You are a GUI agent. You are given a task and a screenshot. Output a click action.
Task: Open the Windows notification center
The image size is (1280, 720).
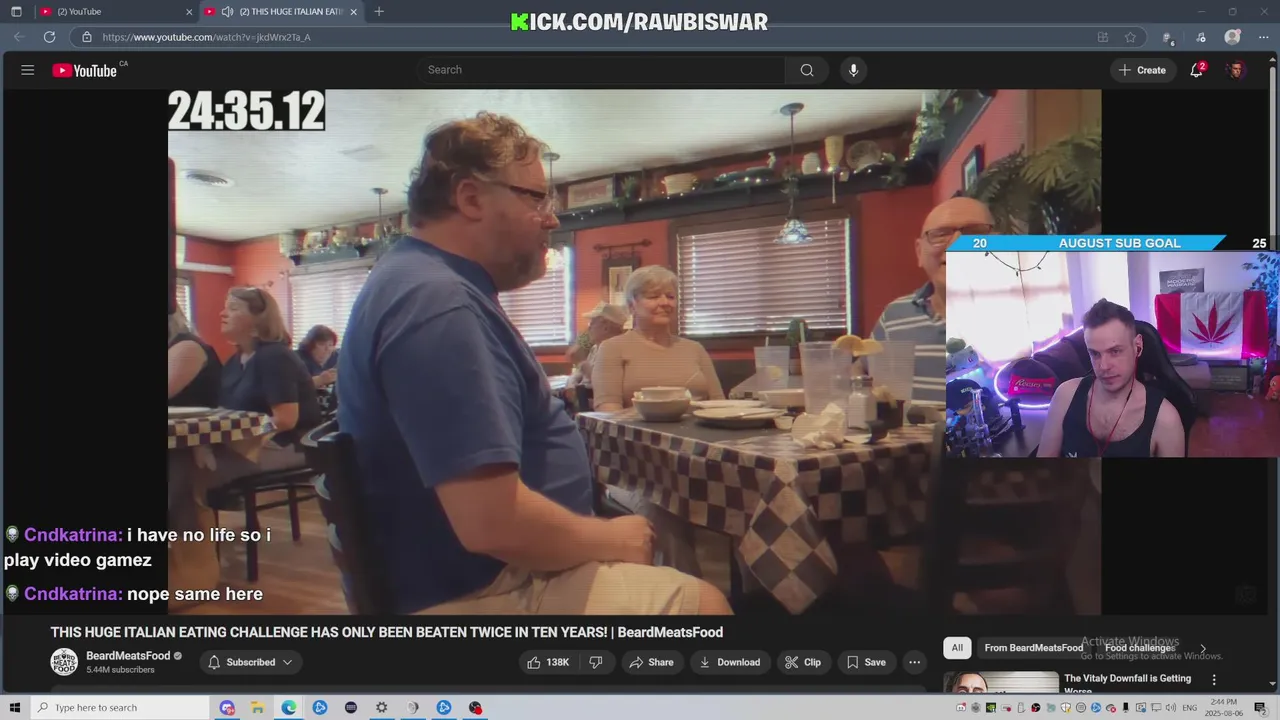[1260, 708]
